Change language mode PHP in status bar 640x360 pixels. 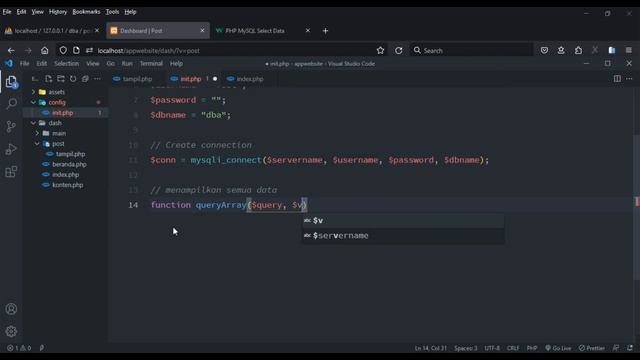(532, 348)
